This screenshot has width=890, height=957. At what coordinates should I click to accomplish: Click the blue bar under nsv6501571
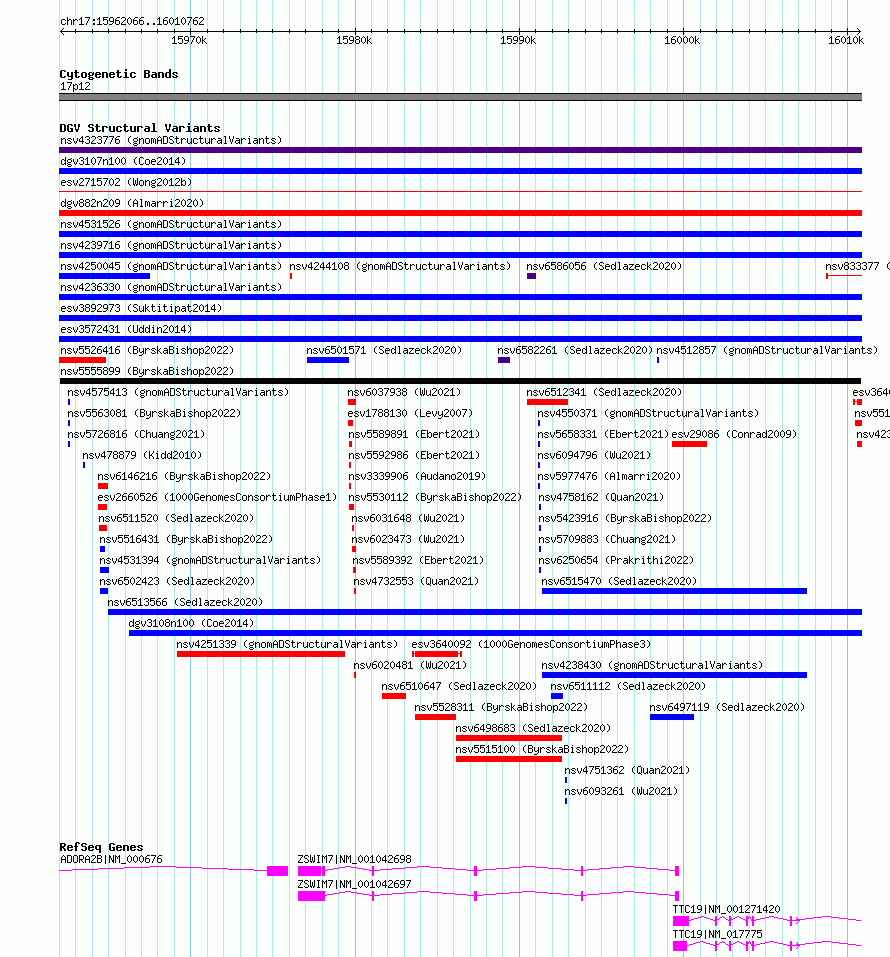tap(328, 361)
